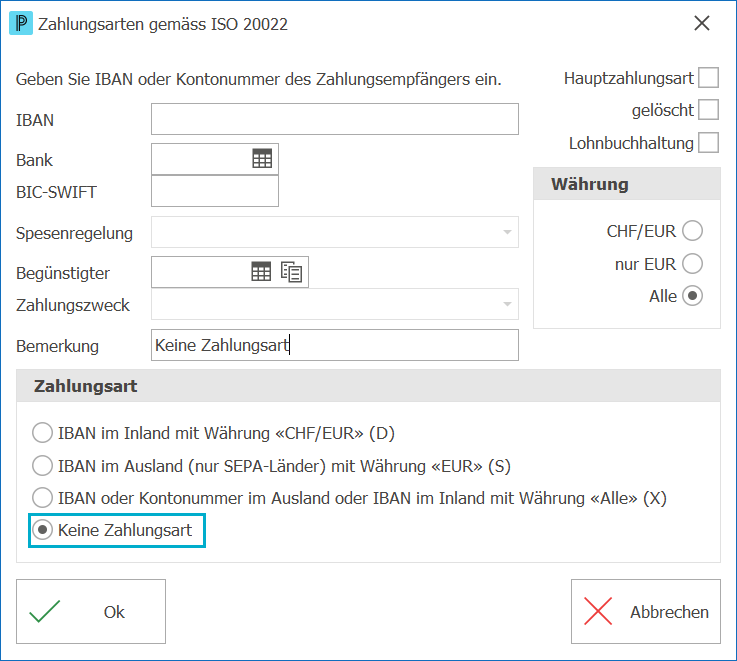Confirm with the Ok button
Viewport: 737px width, 661px height.
tap(91, 612)
